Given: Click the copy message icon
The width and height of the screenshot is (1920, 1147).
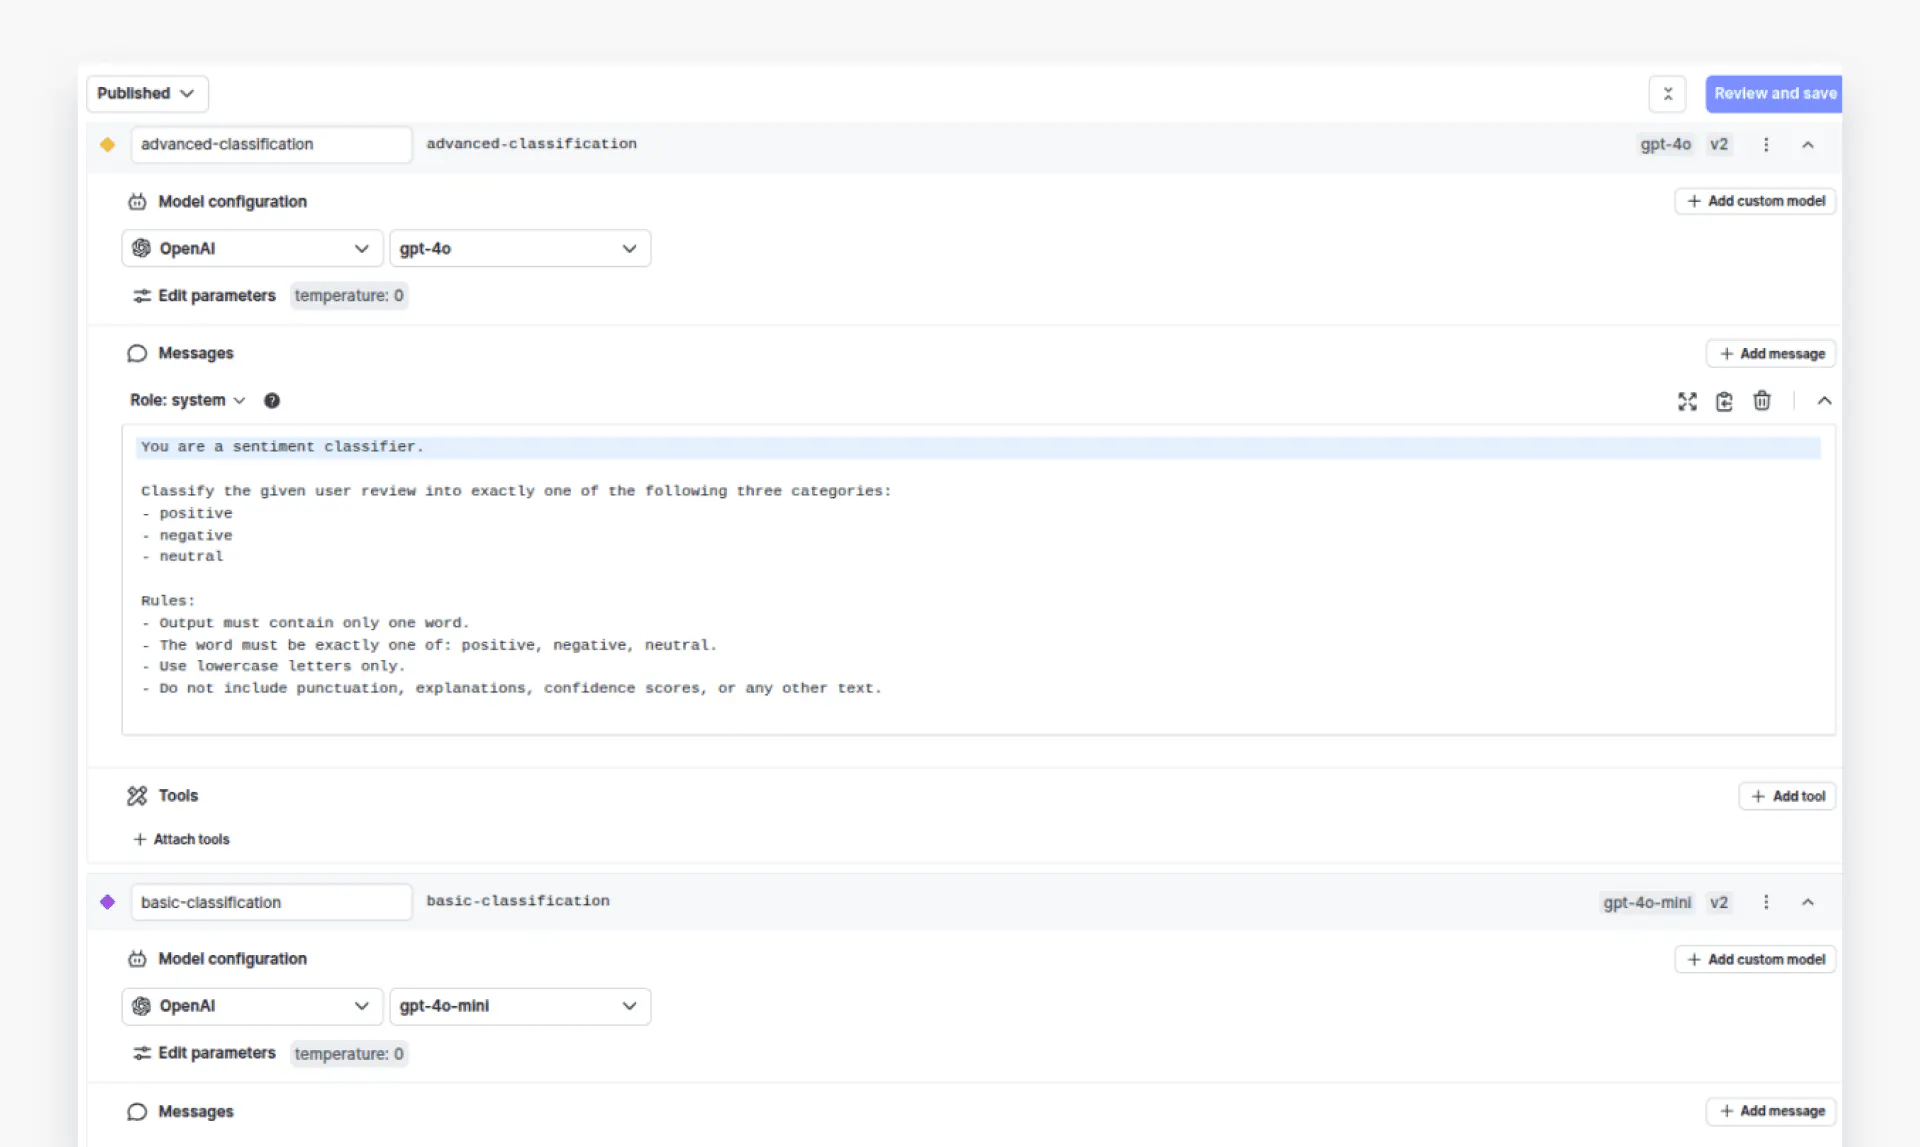Looking at the screenshot, I should coord(1724,401).
